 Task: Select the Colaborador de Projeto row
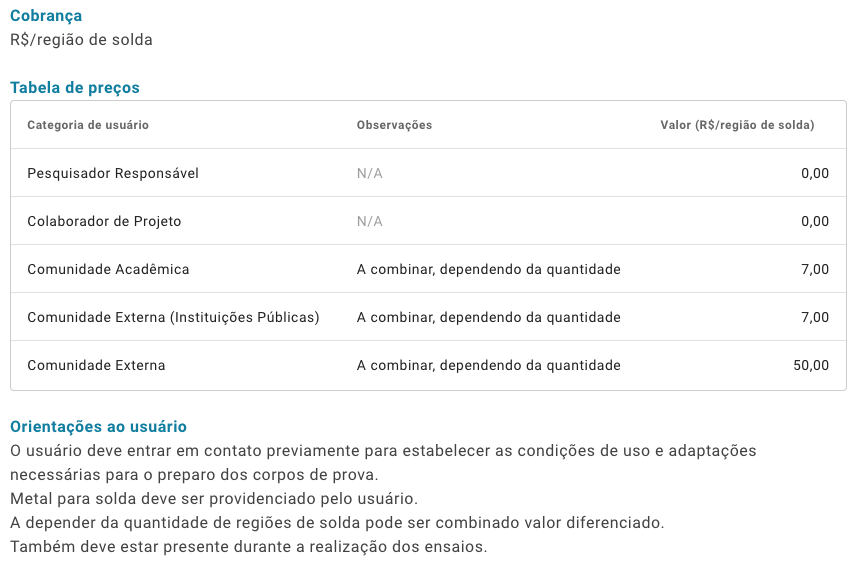pyautogui.click(x=428, y=221)
